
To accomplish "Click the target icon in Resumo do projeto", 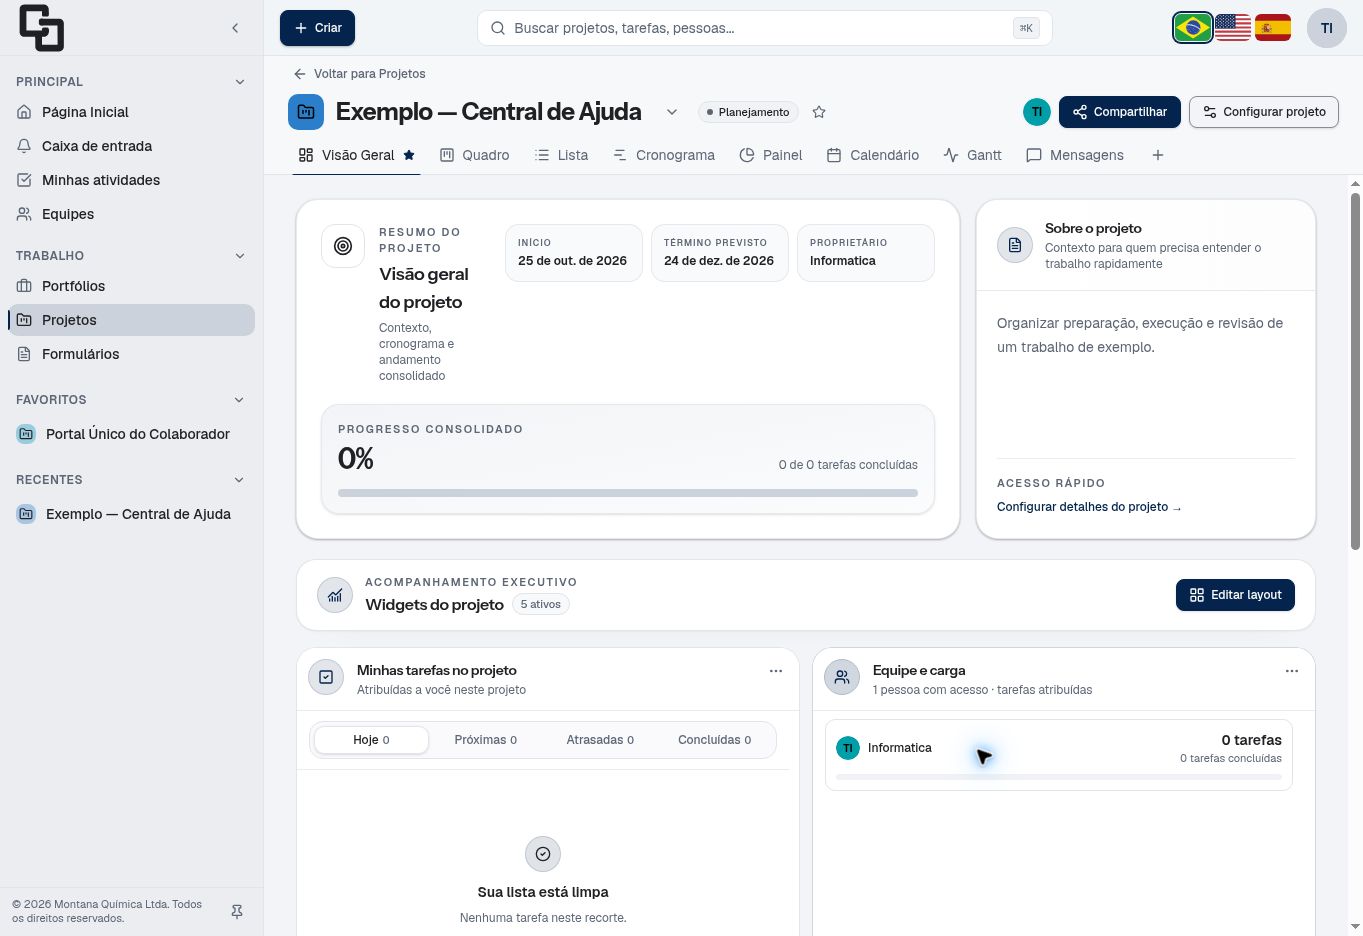I will 343,246.
